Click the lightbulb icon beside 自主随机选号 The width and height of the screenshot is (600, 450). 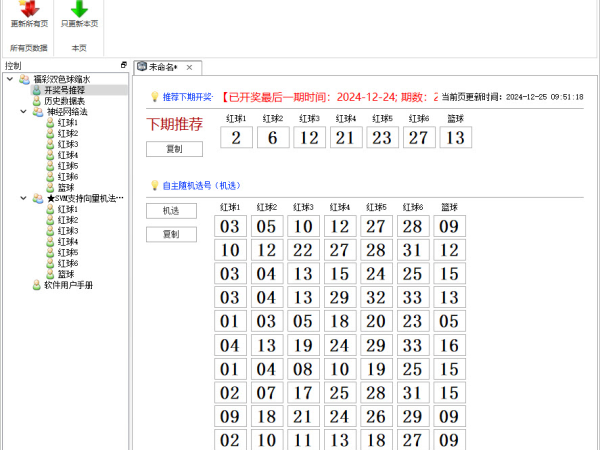click(x=155, y=185)
